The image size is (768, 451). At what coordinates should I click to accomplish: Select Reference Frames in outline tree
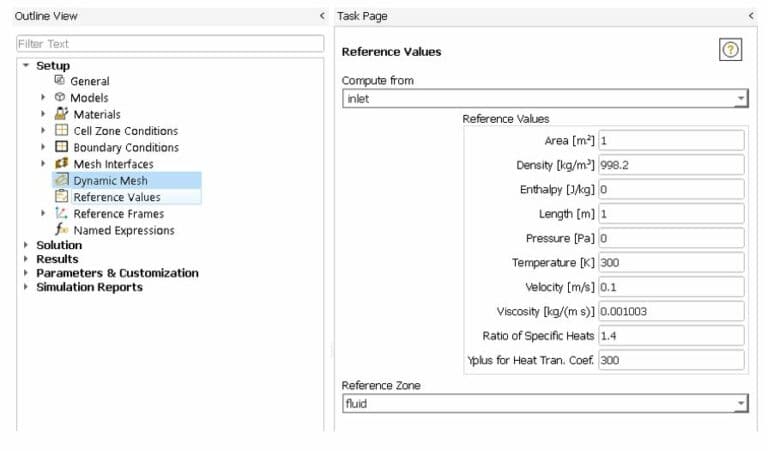point(118,214)
